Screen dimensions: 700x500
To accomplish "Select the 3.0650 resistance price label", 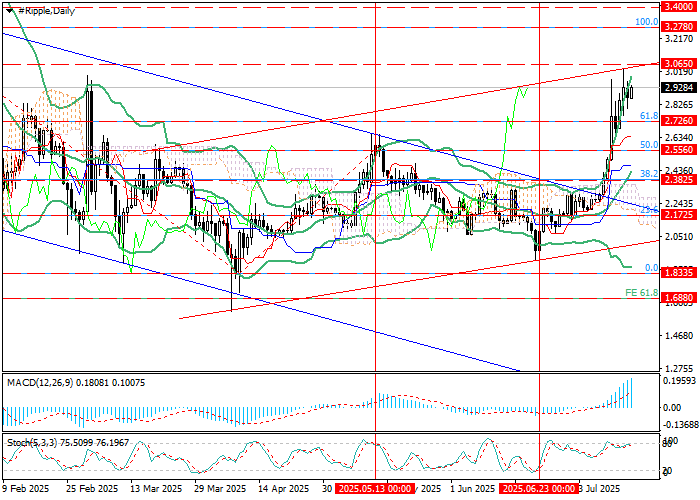I will tap(678, 63).
